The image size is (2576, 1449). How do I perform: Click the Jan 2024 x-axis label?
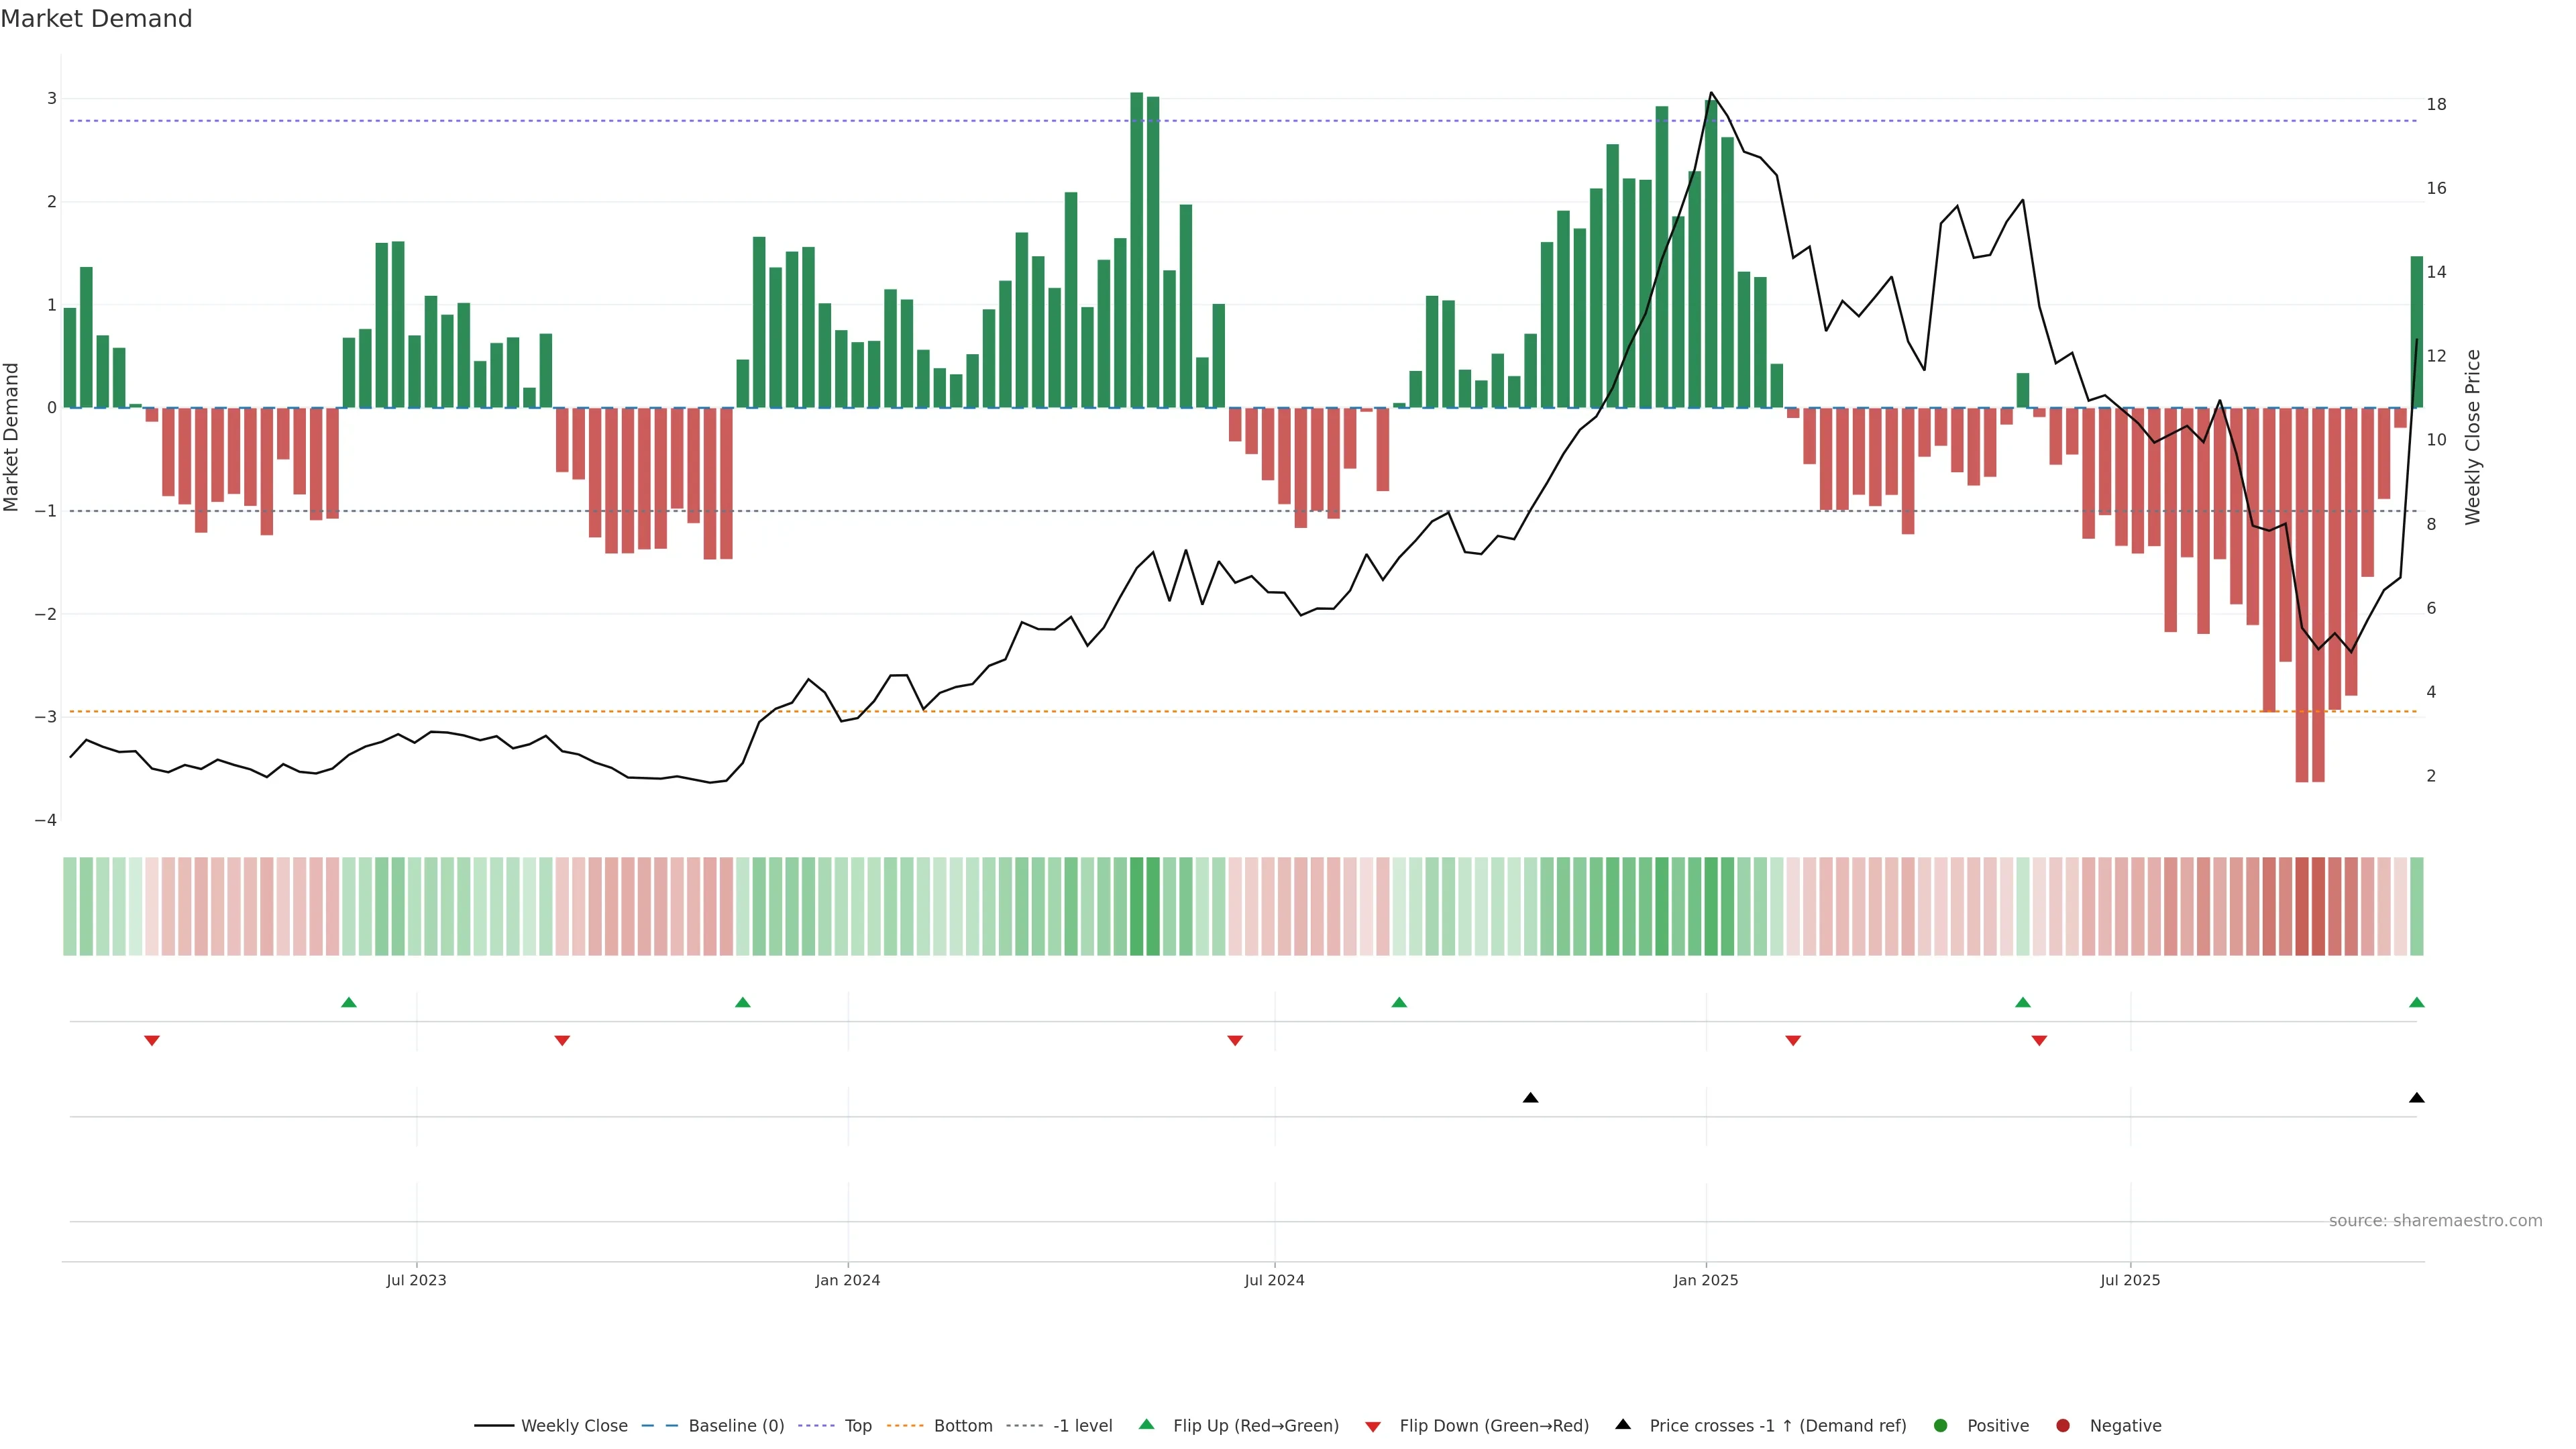pyautogui.click(x=847, y=1280)
